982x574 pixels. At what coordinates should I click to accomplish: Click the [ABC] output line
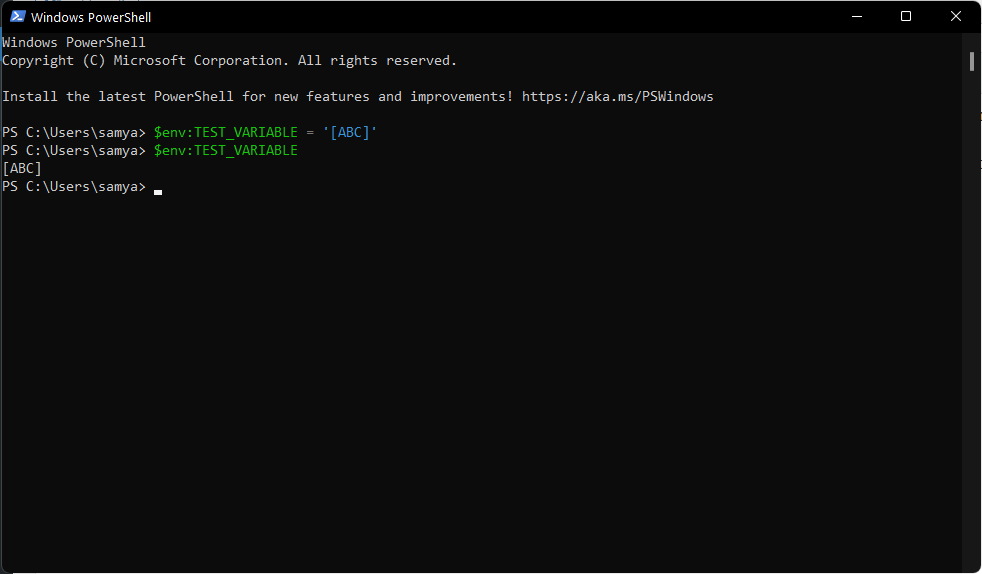click(x=22, y=169)
